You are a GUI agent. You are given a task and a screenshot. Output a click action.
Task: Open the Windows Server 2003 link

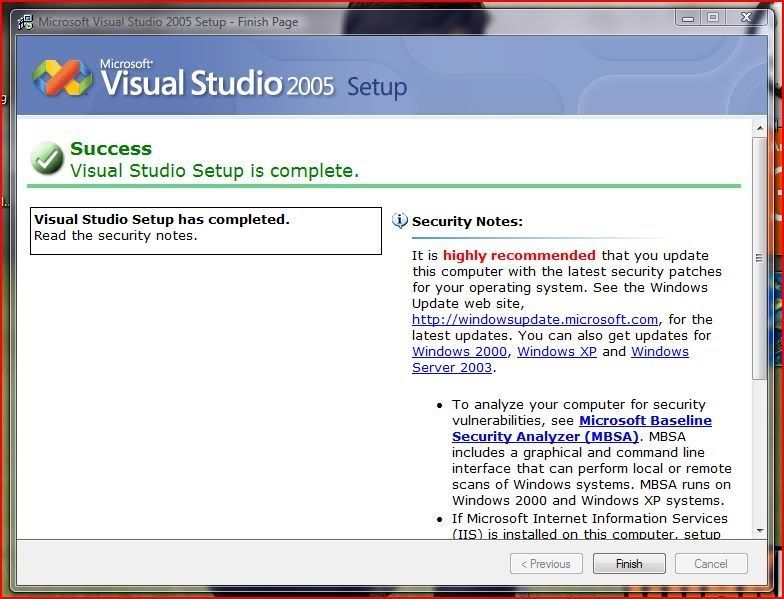click(550, 360)
